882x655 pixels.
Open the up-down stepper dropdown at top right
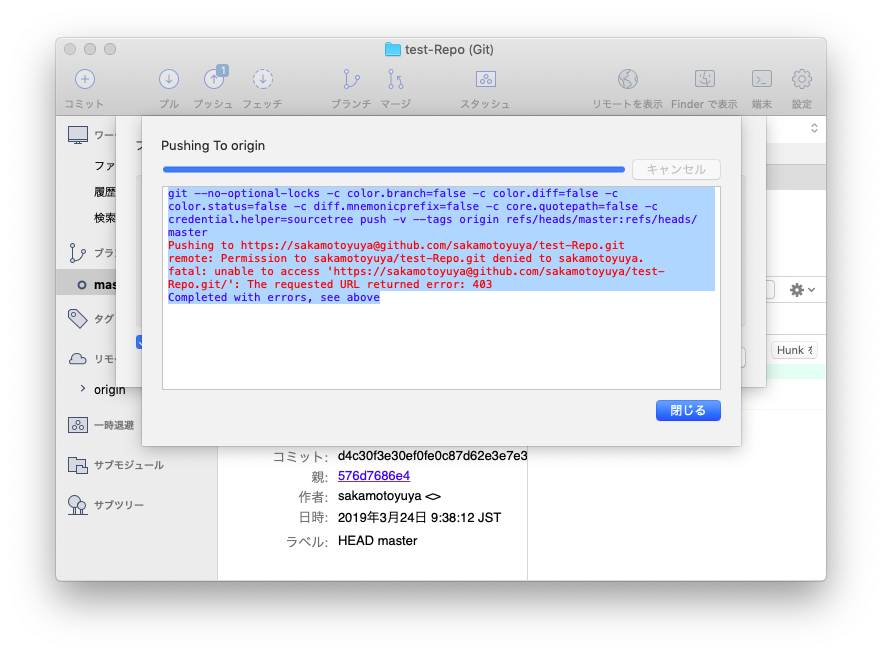[814, 128]
